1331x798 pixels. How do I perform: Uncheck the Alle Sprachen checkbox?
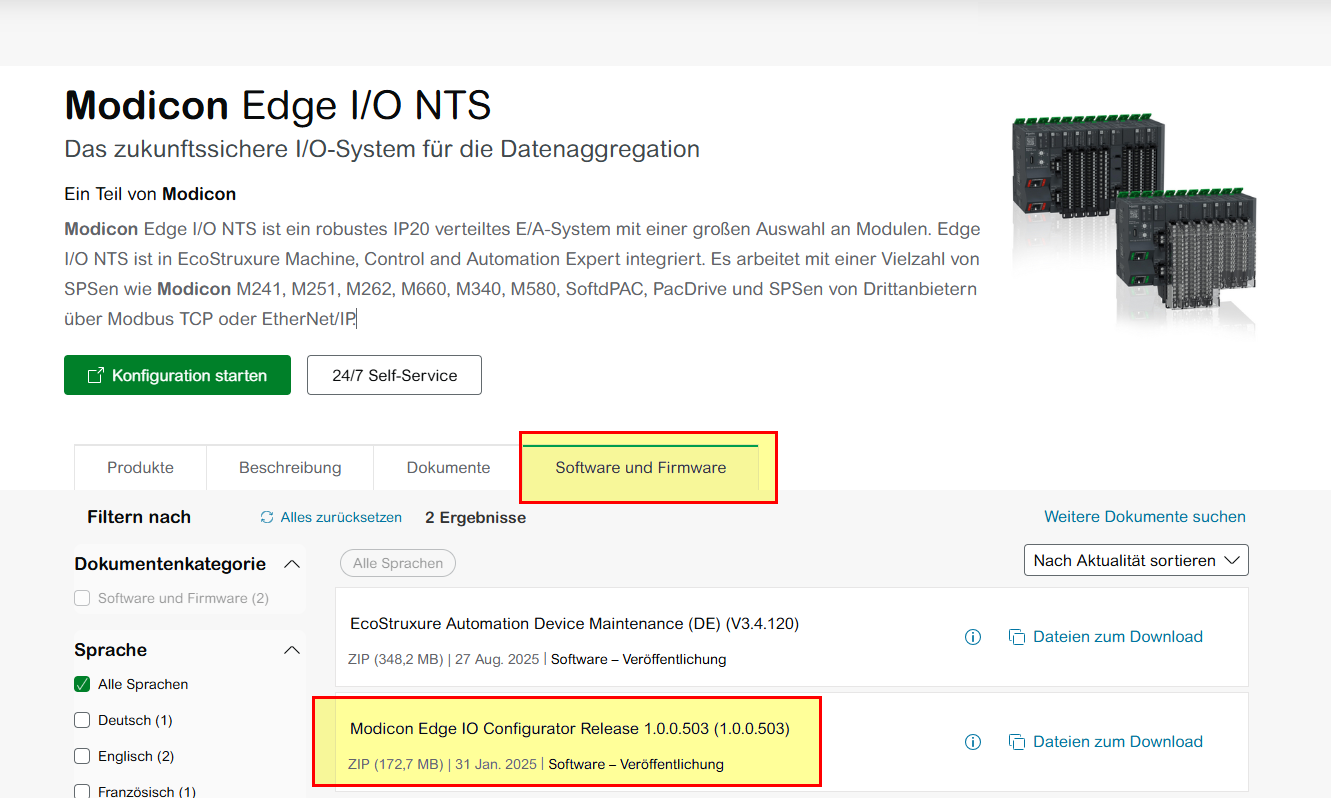coord(82,685)
